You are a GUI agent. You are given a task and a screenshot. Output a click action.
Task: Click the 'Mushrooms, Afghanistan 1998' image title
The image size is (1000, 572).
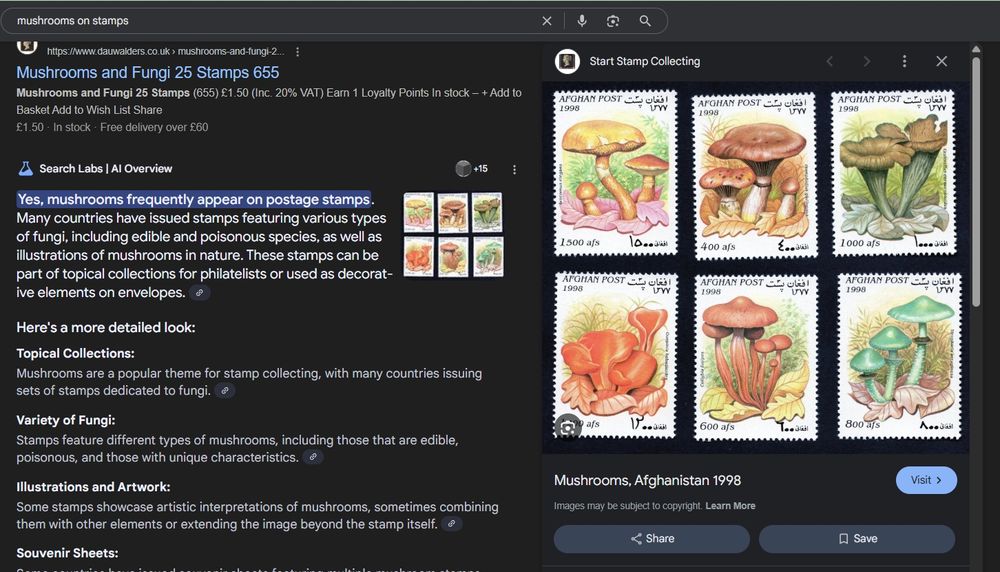(647, 480)
